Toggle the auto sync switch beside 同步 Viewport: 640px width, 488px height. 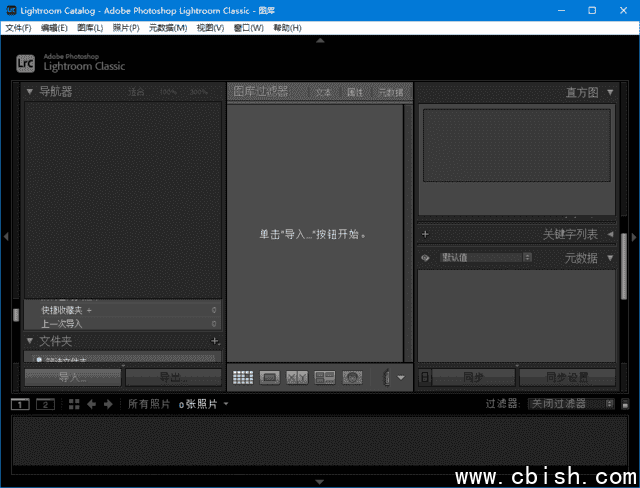pos(425,377)
